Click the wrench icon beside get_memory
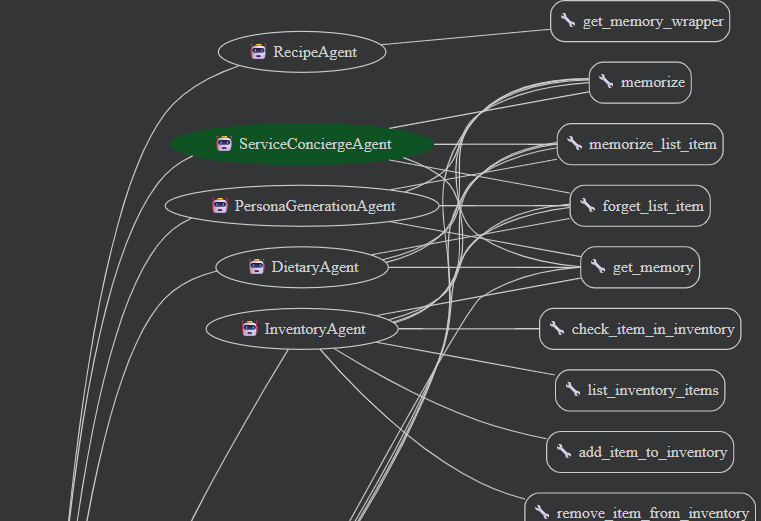Screen dimensions: 761x521 coord(597,266)
